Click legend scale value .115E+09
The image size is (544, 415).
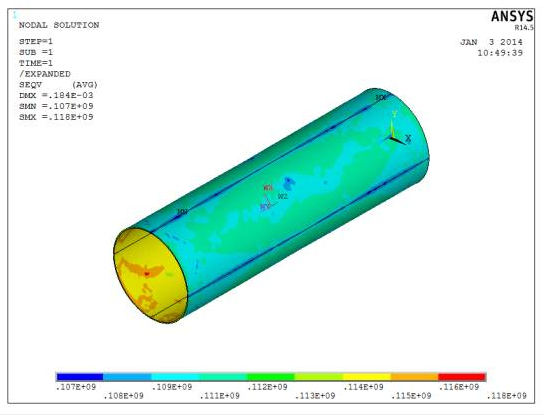[411, 396]
